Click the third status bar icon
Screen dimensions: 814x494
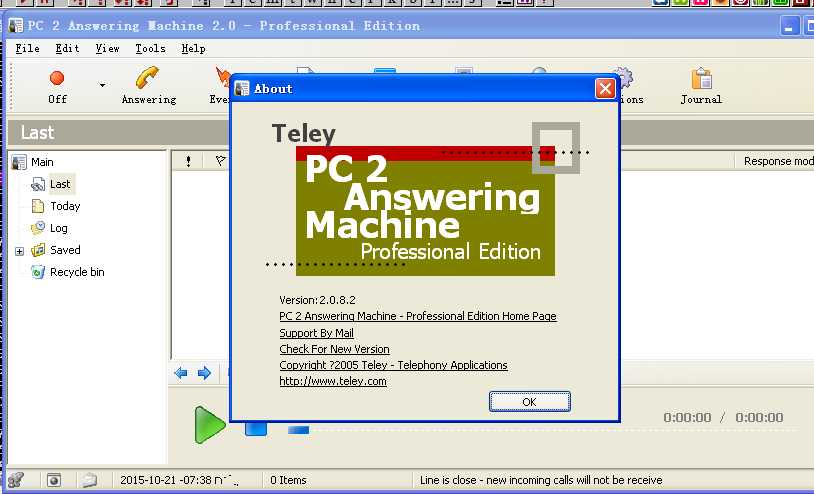point(90,480)
